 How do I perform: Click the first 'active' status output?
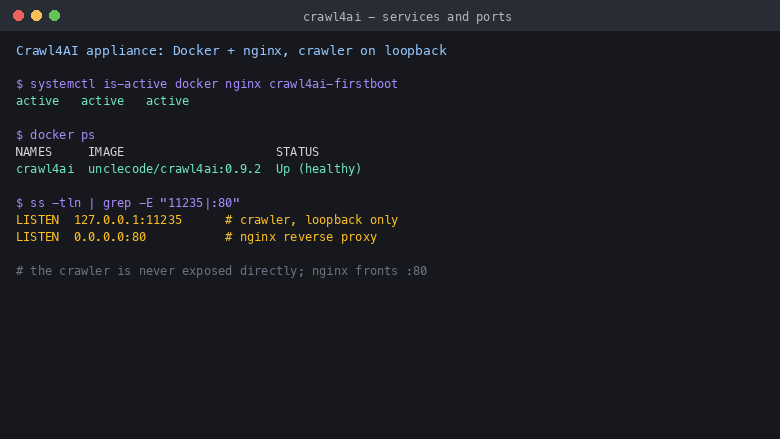(37, 101)
